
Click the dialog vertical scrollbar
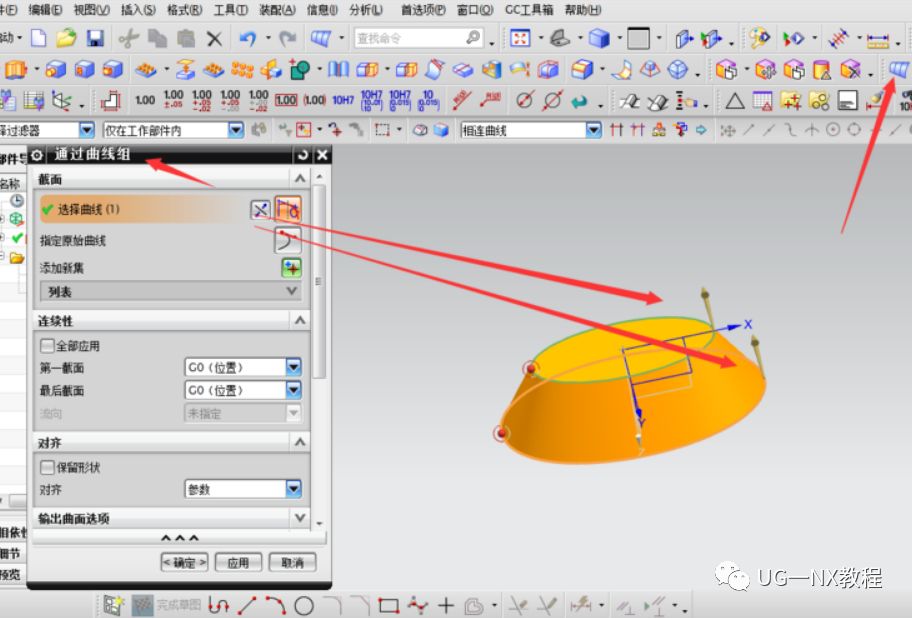(318, 282)
